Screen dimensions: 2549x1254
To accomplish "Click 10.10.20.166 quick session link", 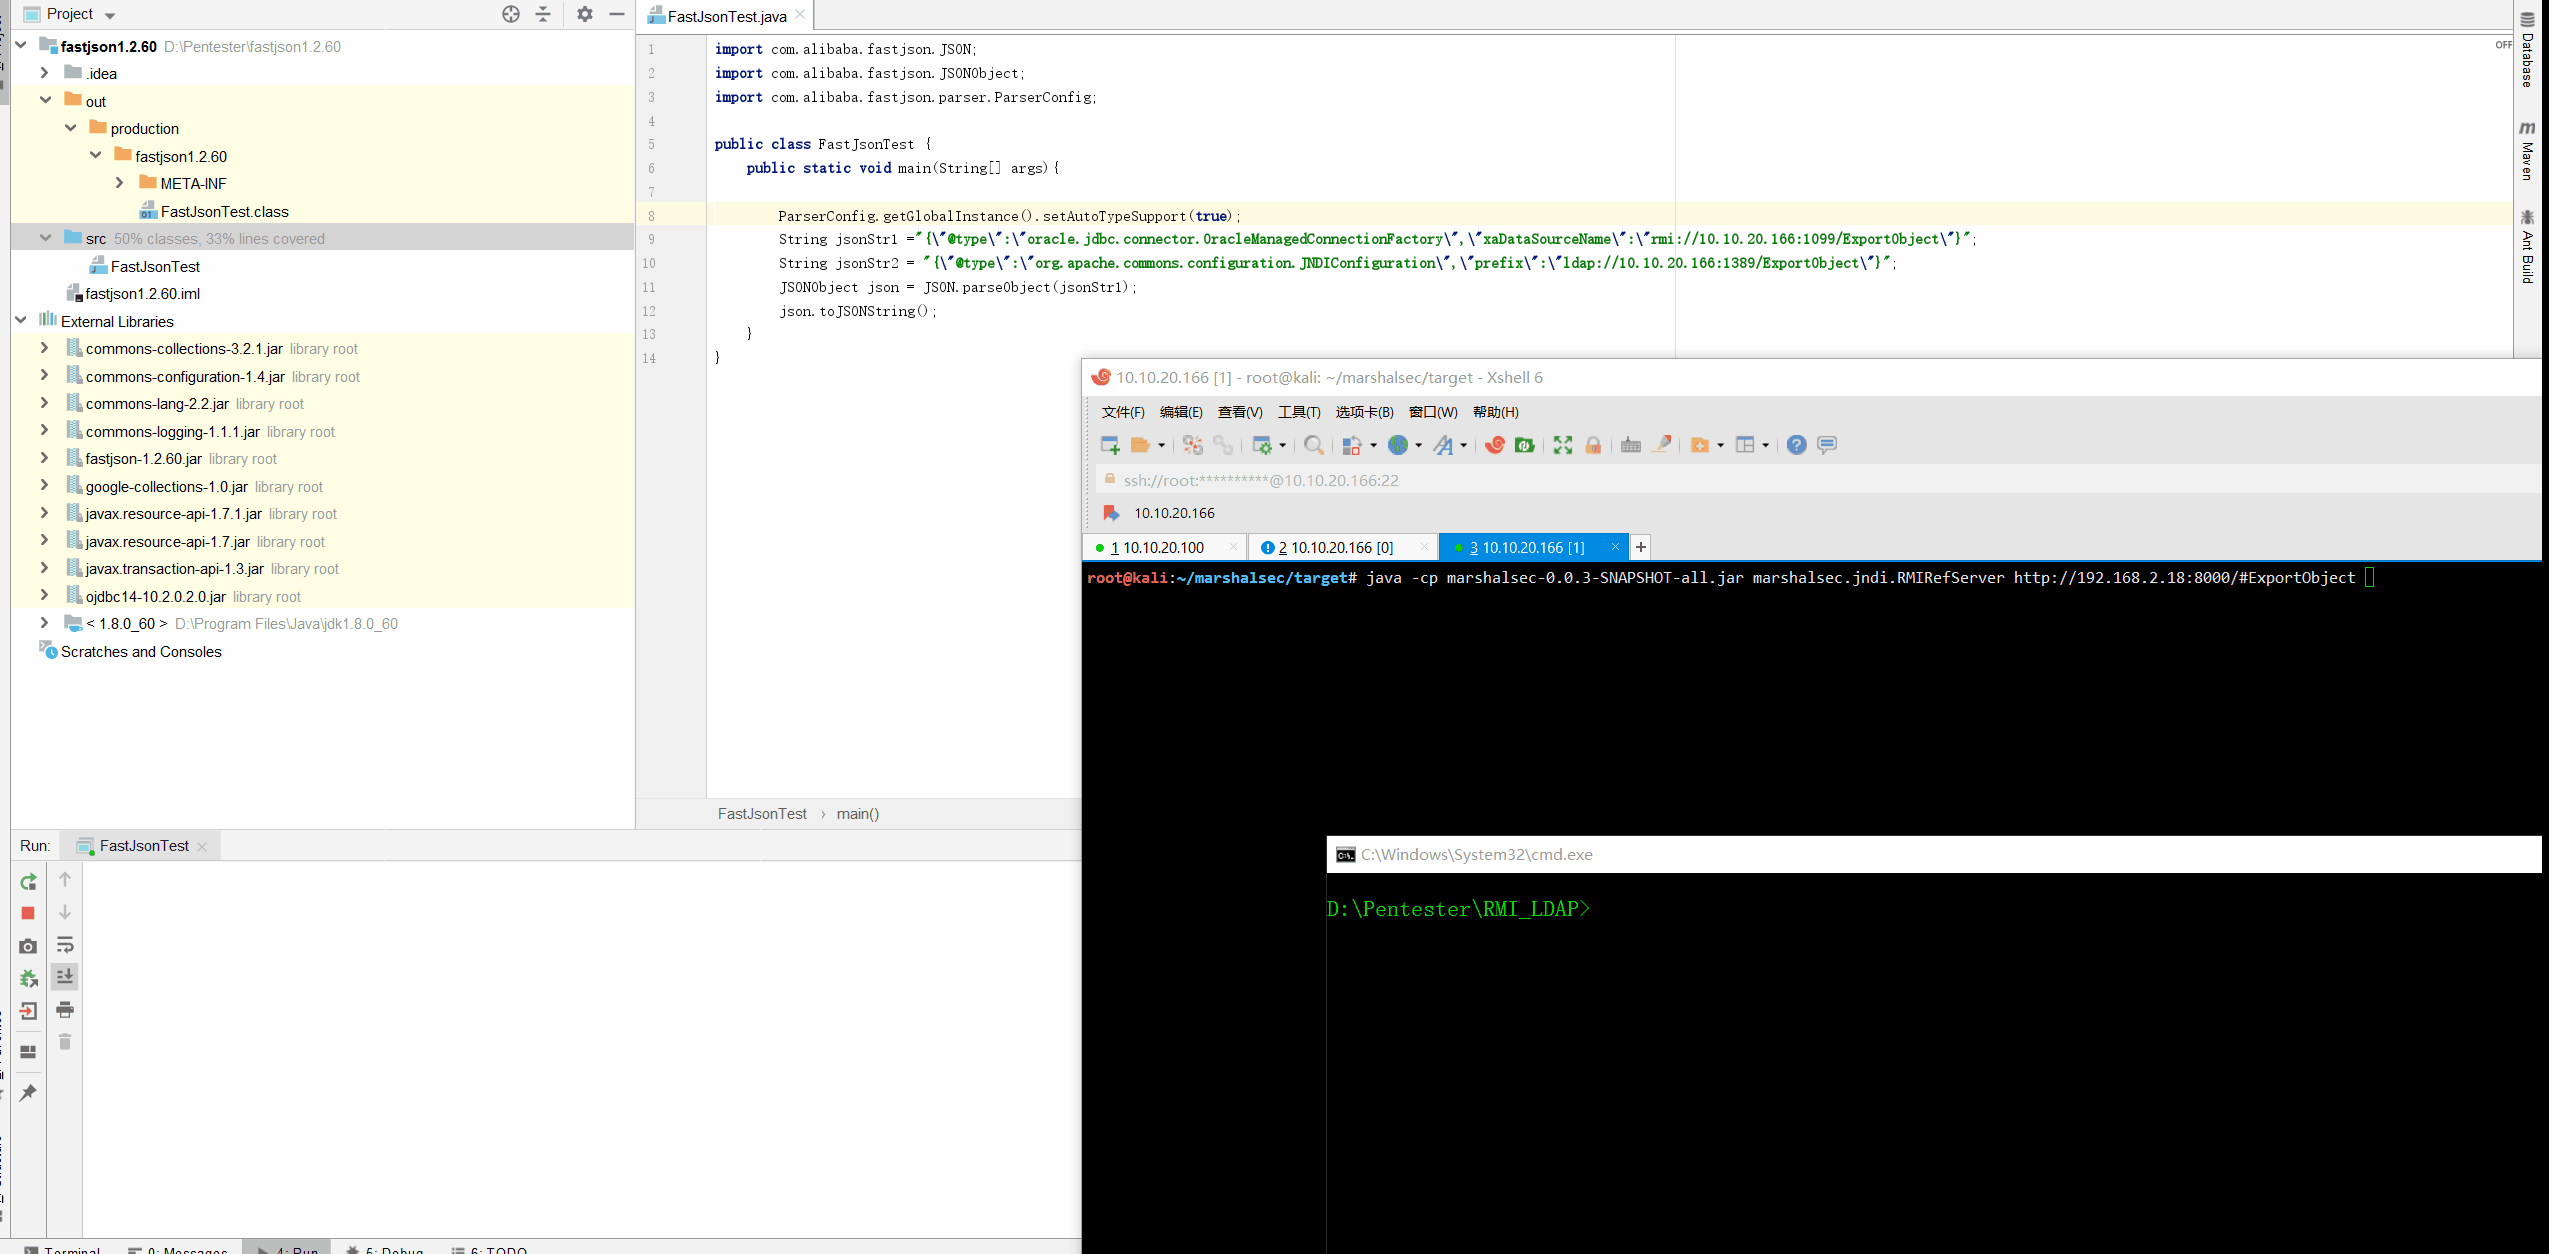I will 1174,513.
